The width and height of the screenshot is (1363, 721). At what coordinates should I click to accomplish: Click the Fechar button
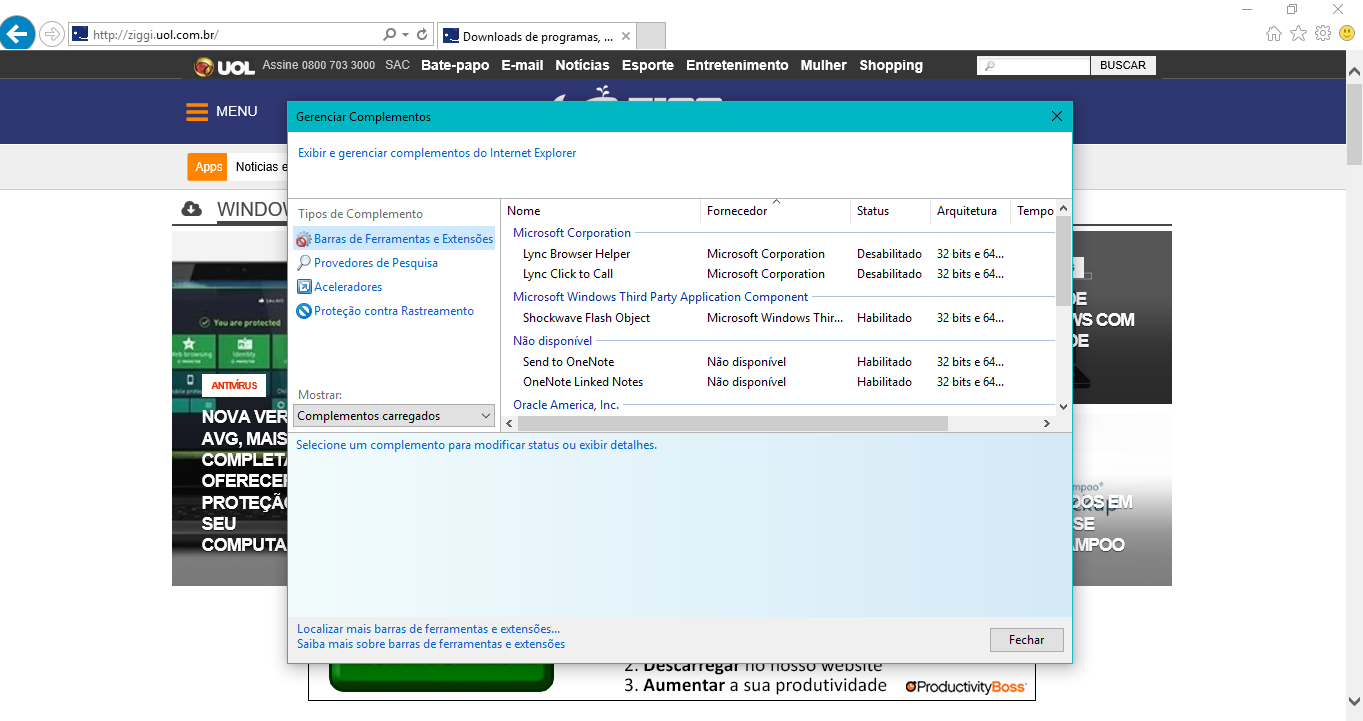point(1026,640)
